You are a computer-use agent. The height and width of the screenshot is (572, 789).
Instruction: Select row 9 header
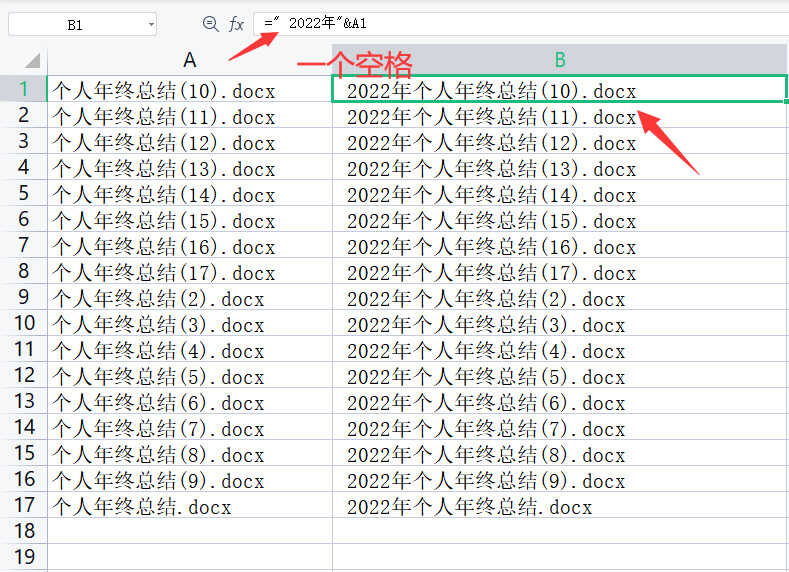click(x=23, y=298)
